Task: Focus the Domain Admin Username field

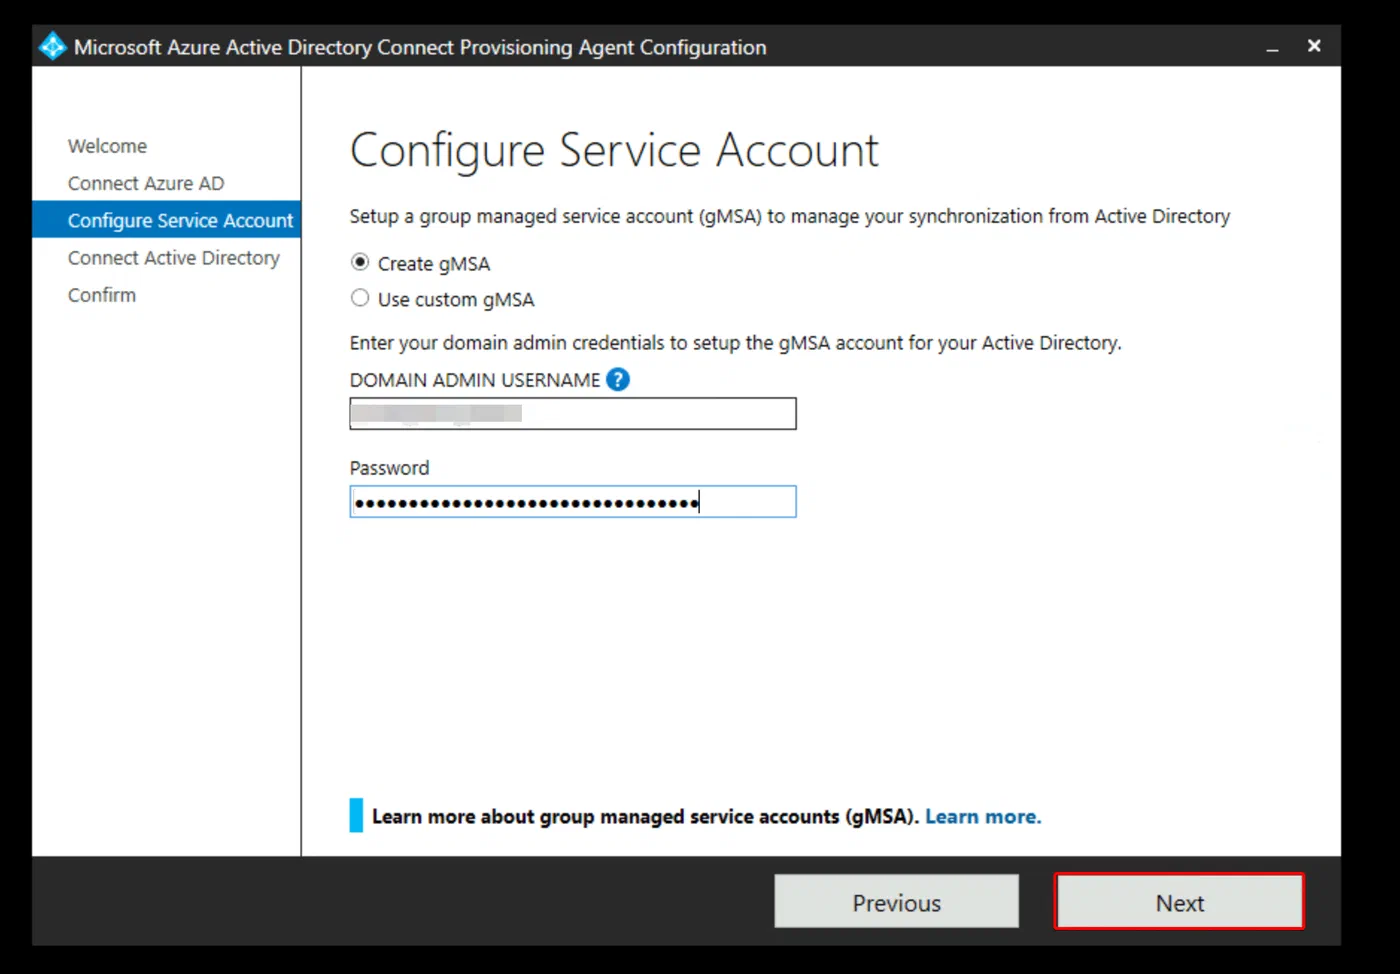Action: [573, 414]
